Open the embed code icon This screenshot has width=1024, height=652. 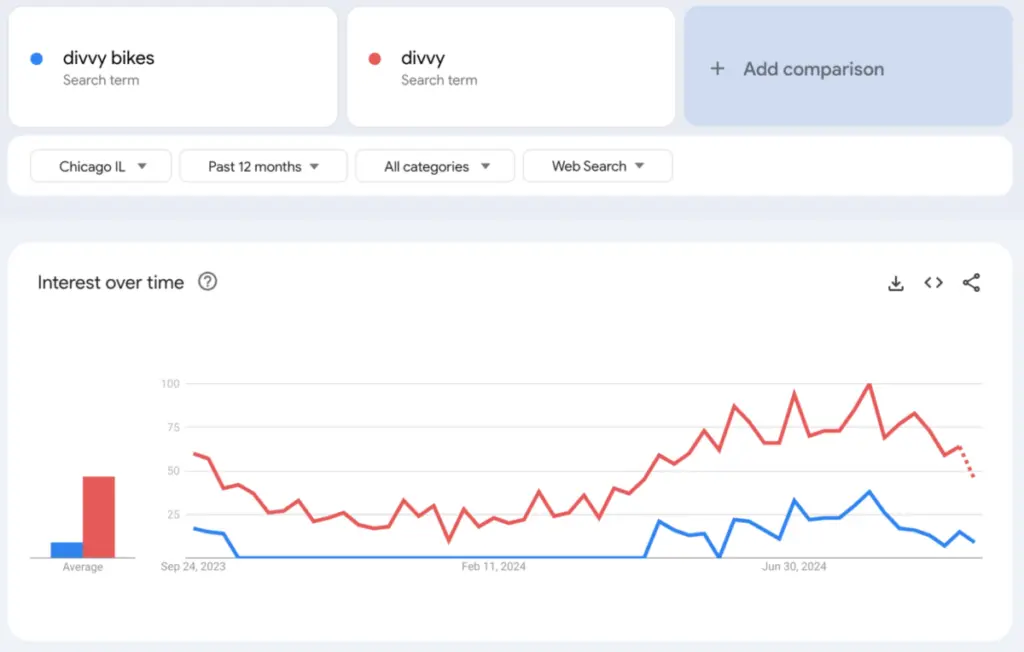[x=933, y=283]
